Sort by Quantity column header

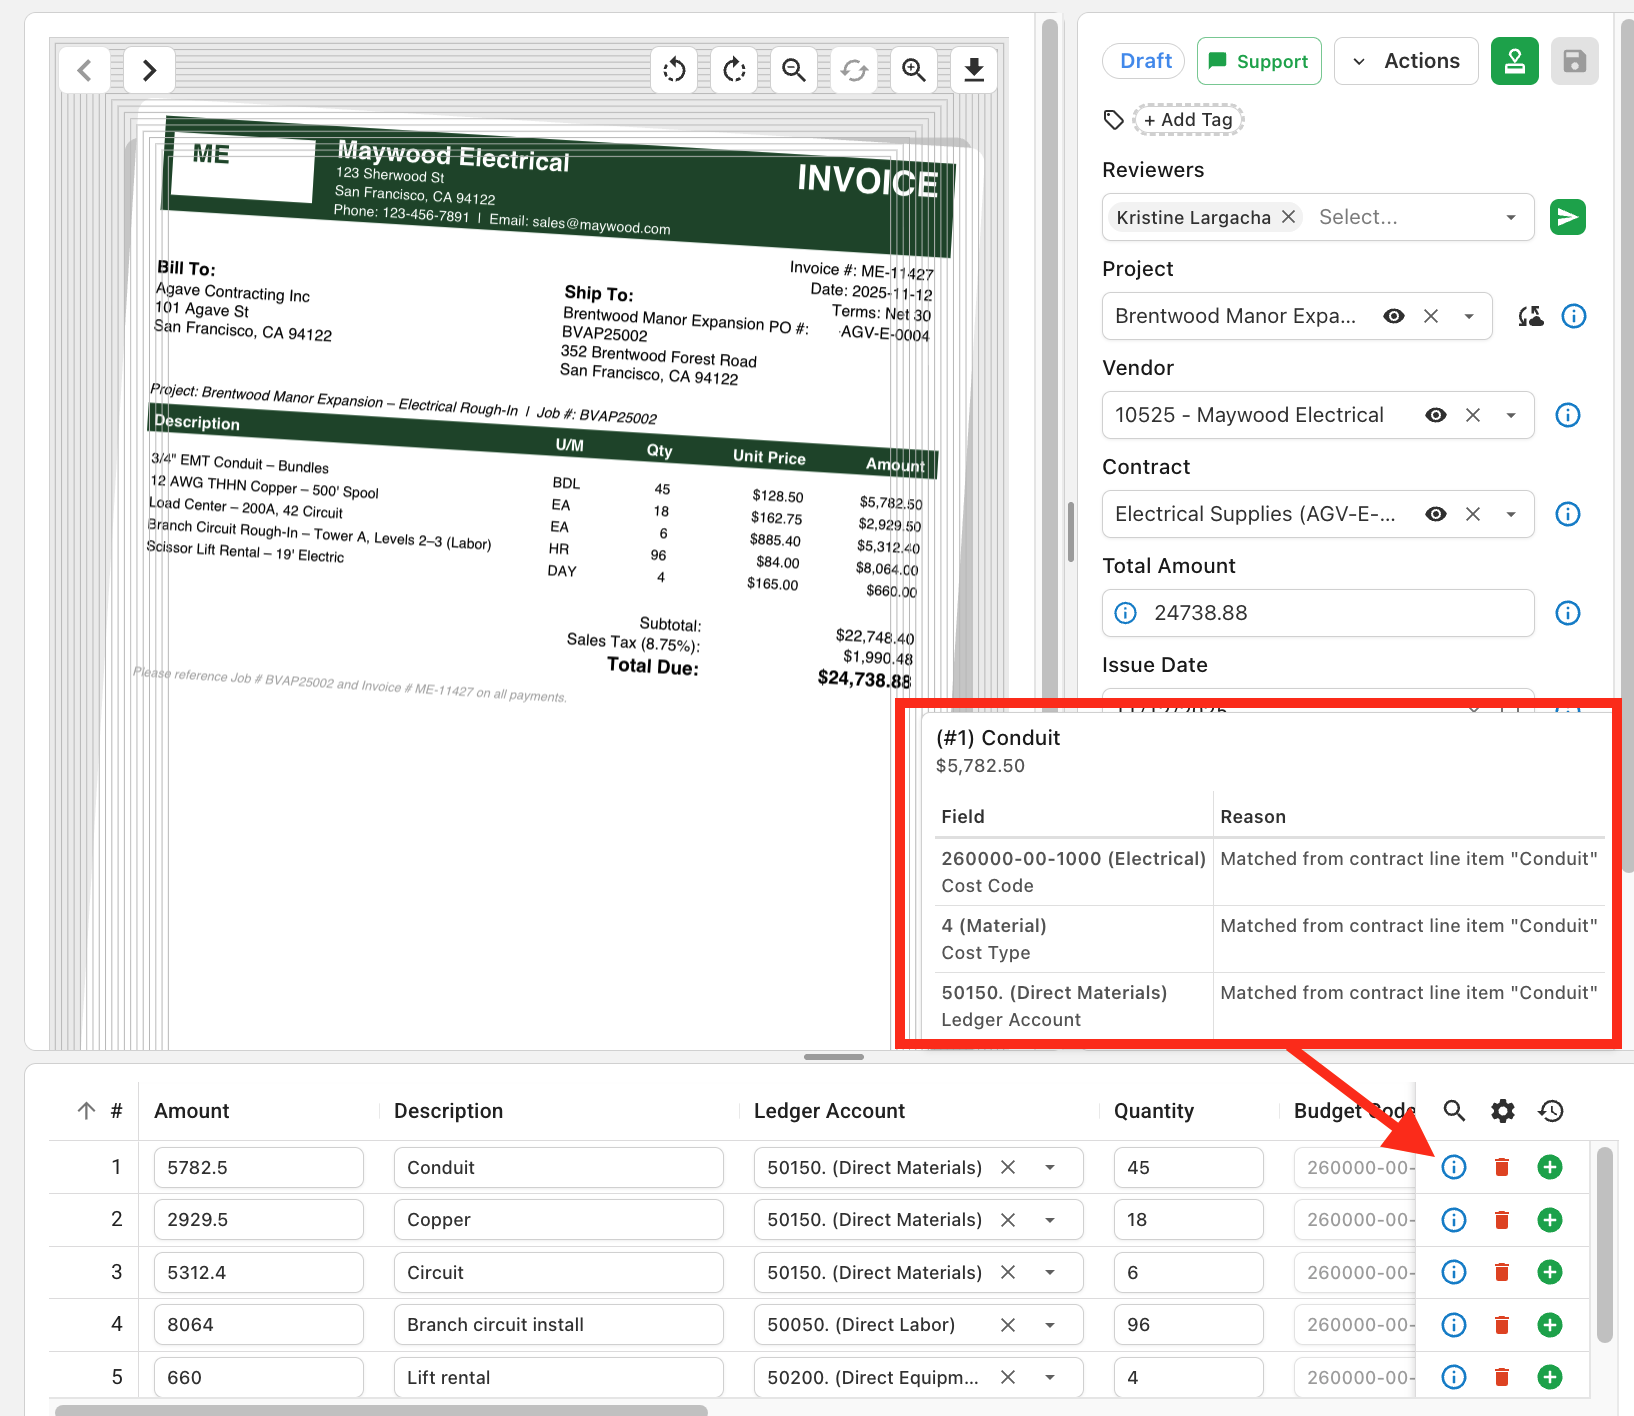point(1154,1111)
